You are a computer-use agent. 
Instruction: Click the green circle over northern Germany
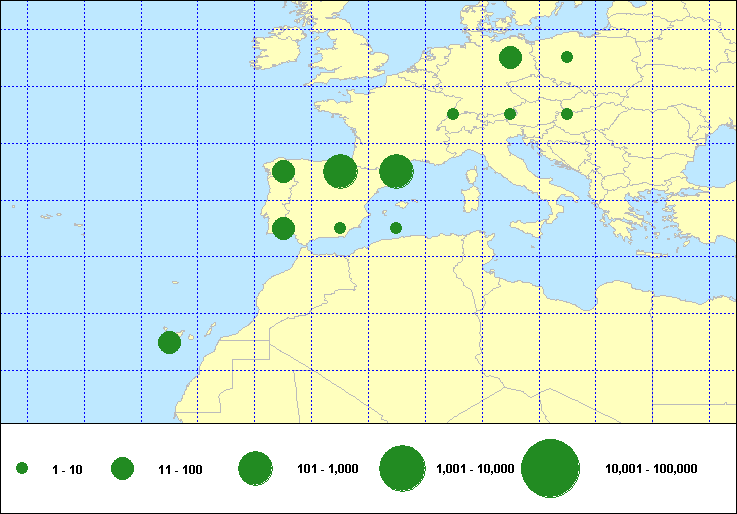510,58
